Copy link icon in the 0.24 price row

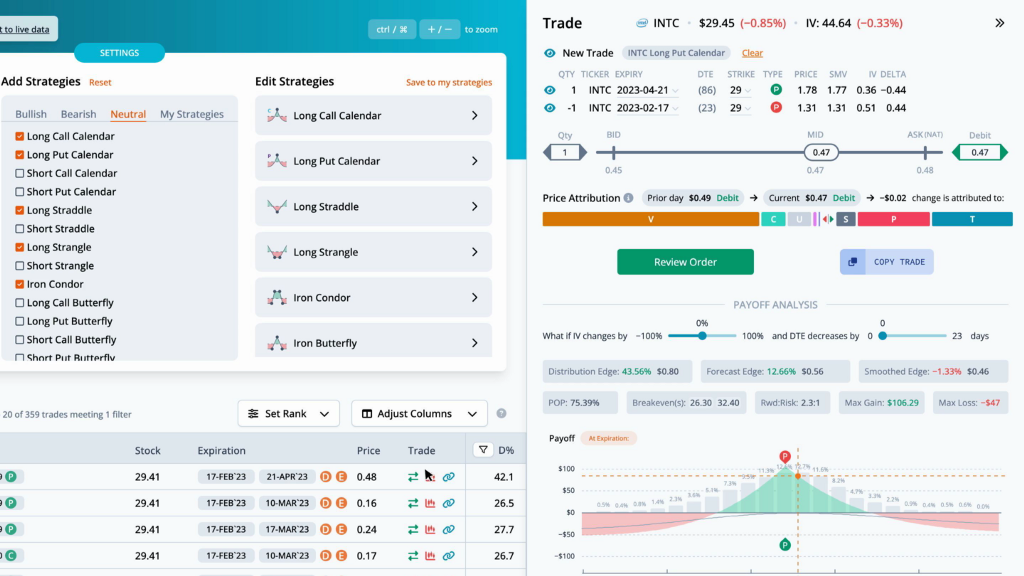(449, 530)
